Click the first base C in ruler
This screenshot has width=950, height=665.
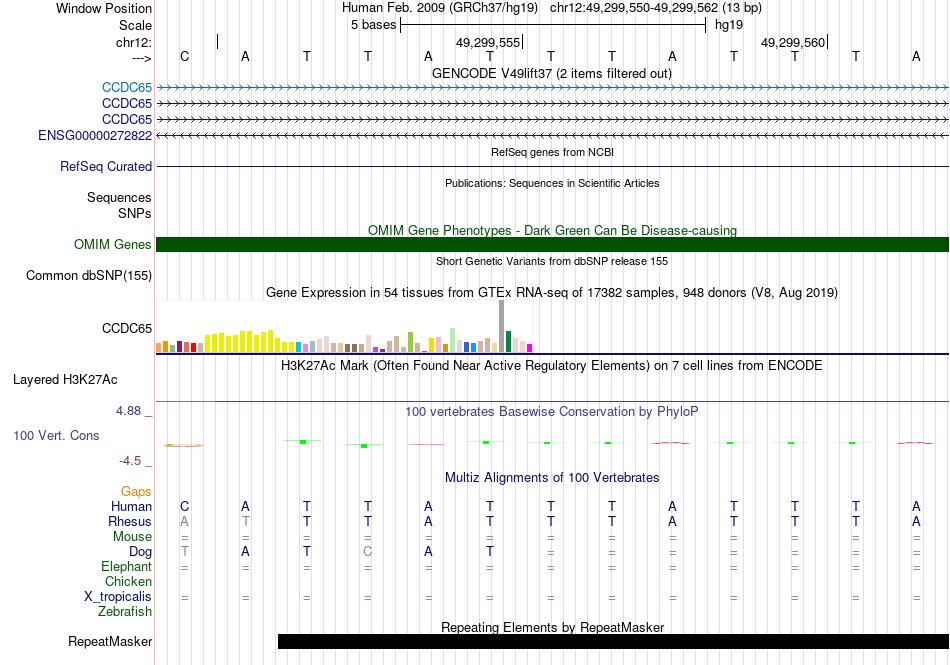(185, 56)
